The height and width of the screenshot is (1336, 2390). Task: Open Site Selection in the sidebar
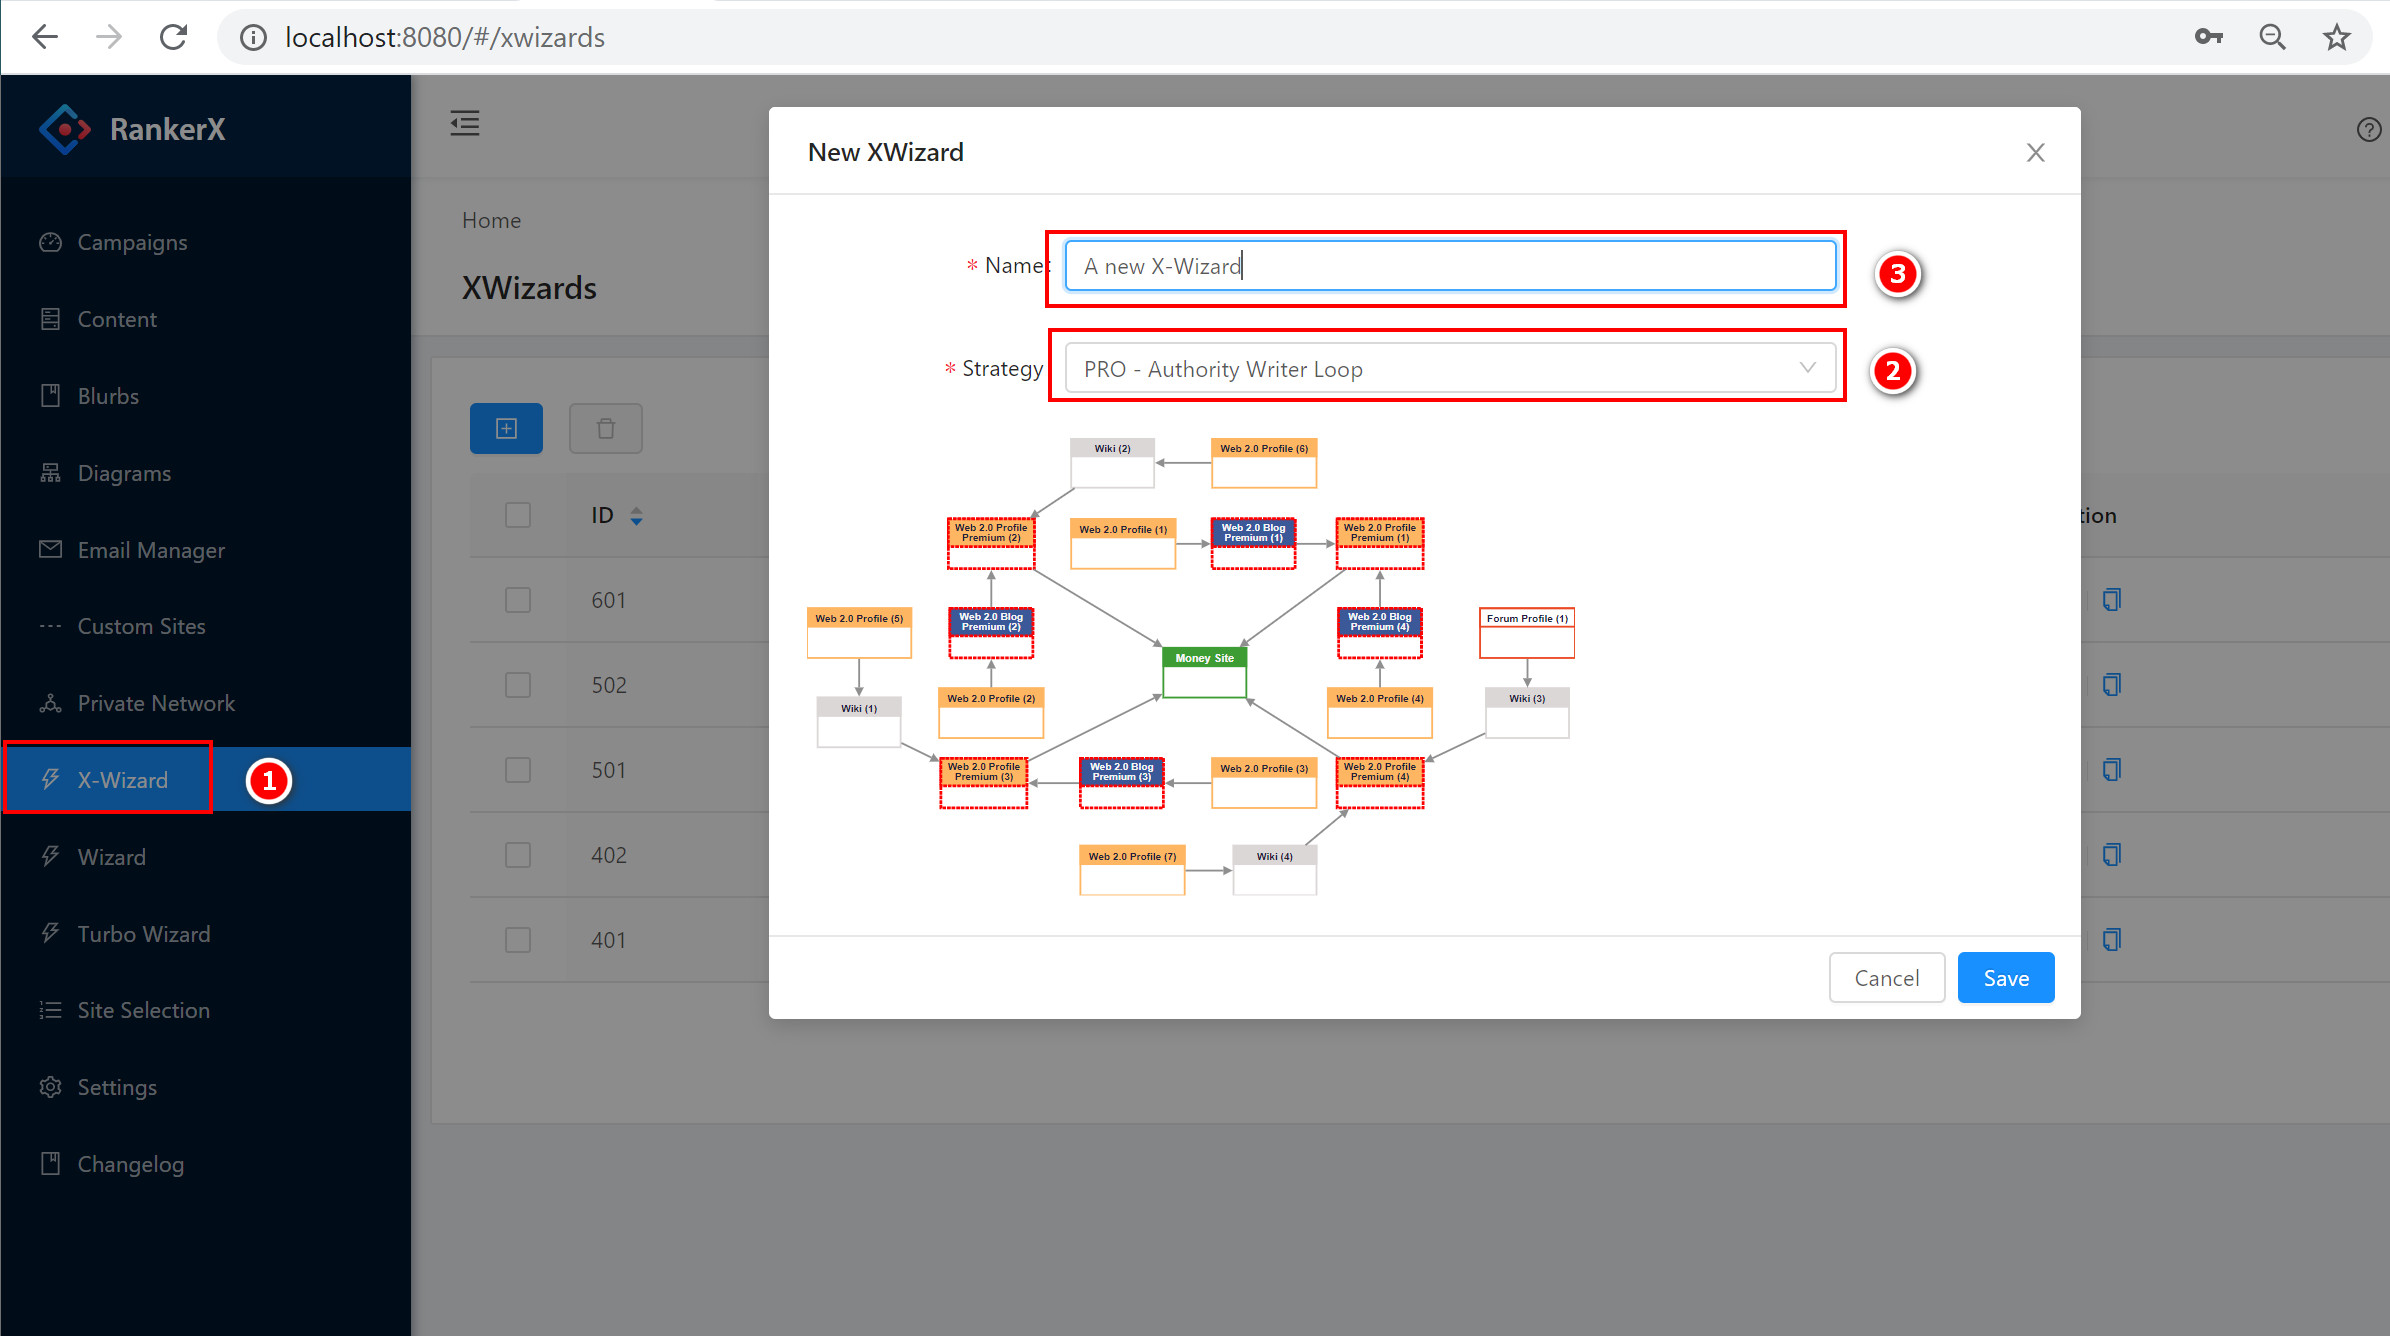click(144, 1010)
